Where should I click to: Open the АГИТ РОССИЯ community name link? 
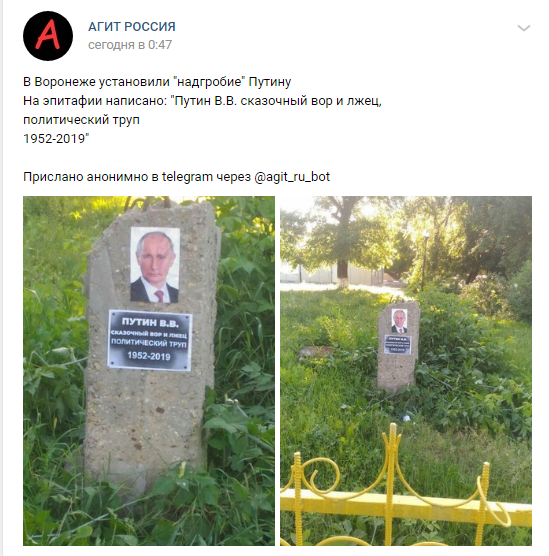pyautogui.click(x=132, y=27)
